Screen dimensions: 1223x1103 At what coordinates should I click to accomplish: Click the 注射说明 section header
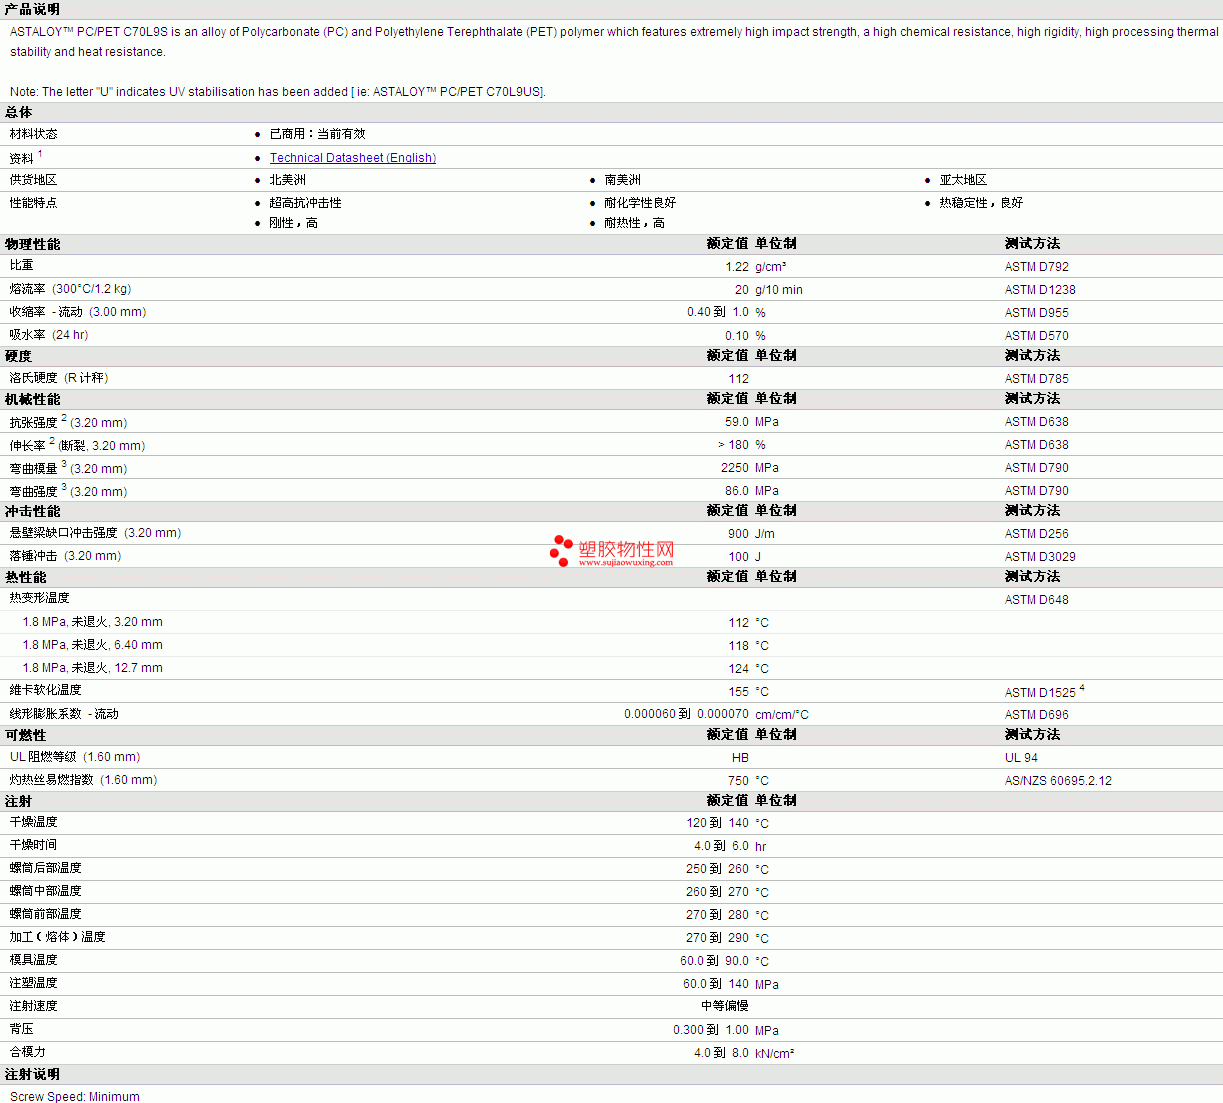32,1074
